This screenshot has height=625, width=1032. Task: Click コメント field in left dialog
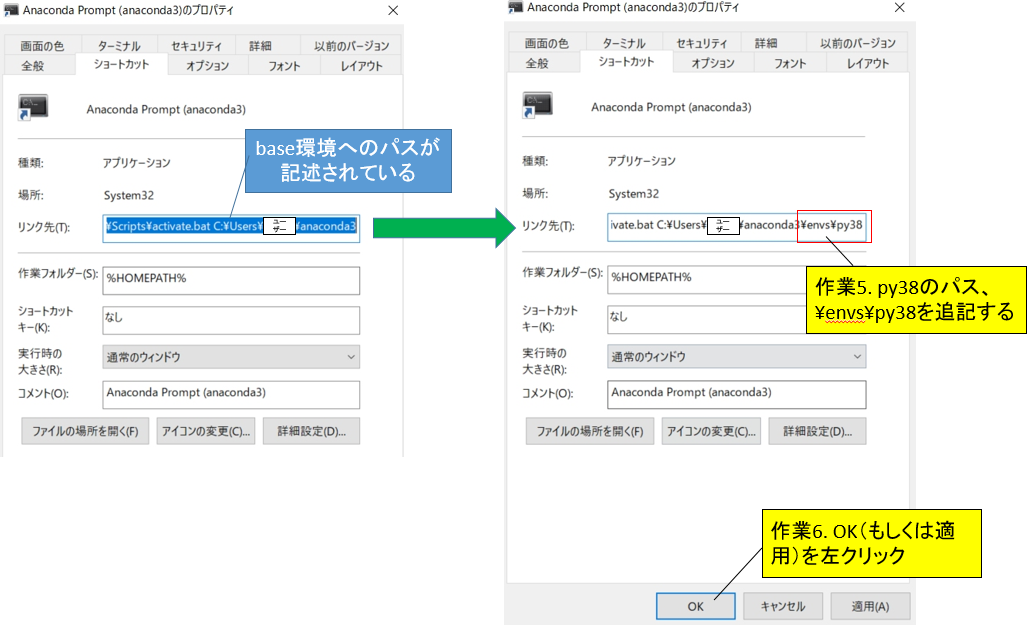click(231, 395)
